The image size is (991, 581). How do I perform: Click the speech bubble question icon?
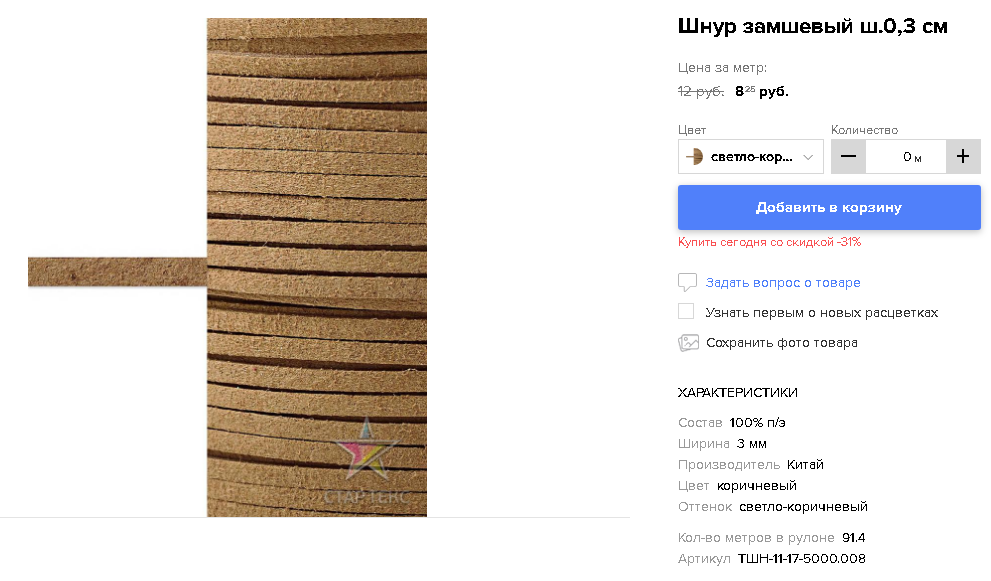click(x=687, y=282)
